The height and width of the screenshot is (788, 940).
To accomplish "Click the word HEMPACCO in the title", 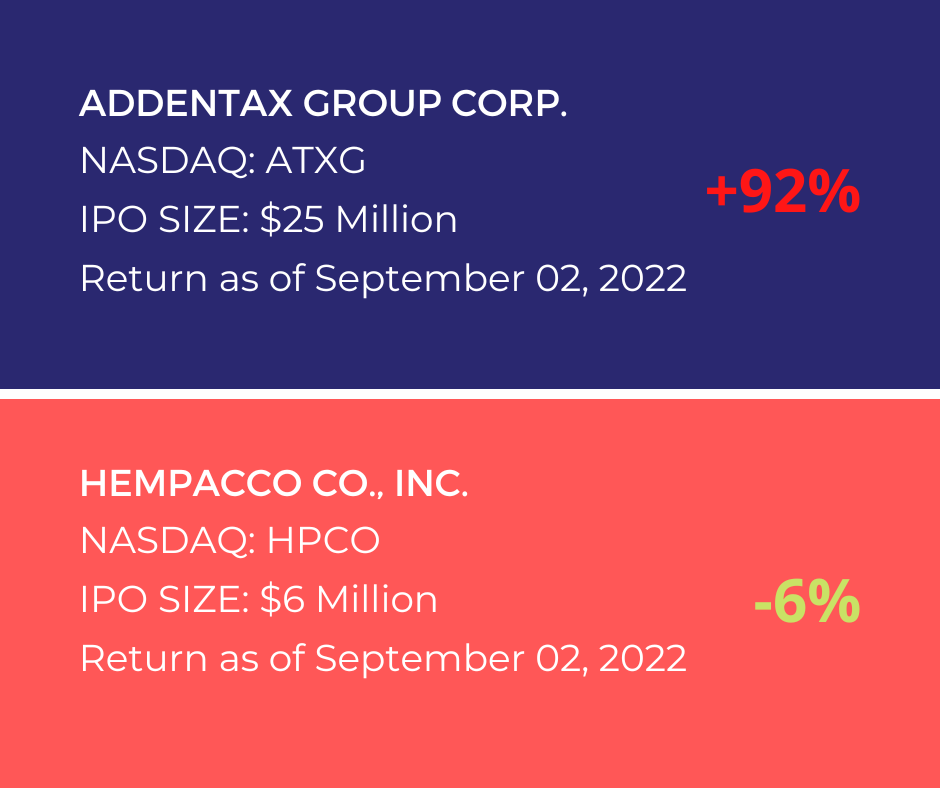I will (x=191, y=483).
